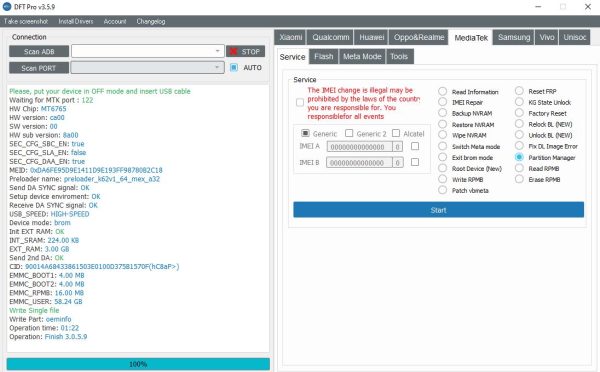Select the Service sub-tab
The width and height of the screenshot is (600, 372).
[x=292, y=57]
